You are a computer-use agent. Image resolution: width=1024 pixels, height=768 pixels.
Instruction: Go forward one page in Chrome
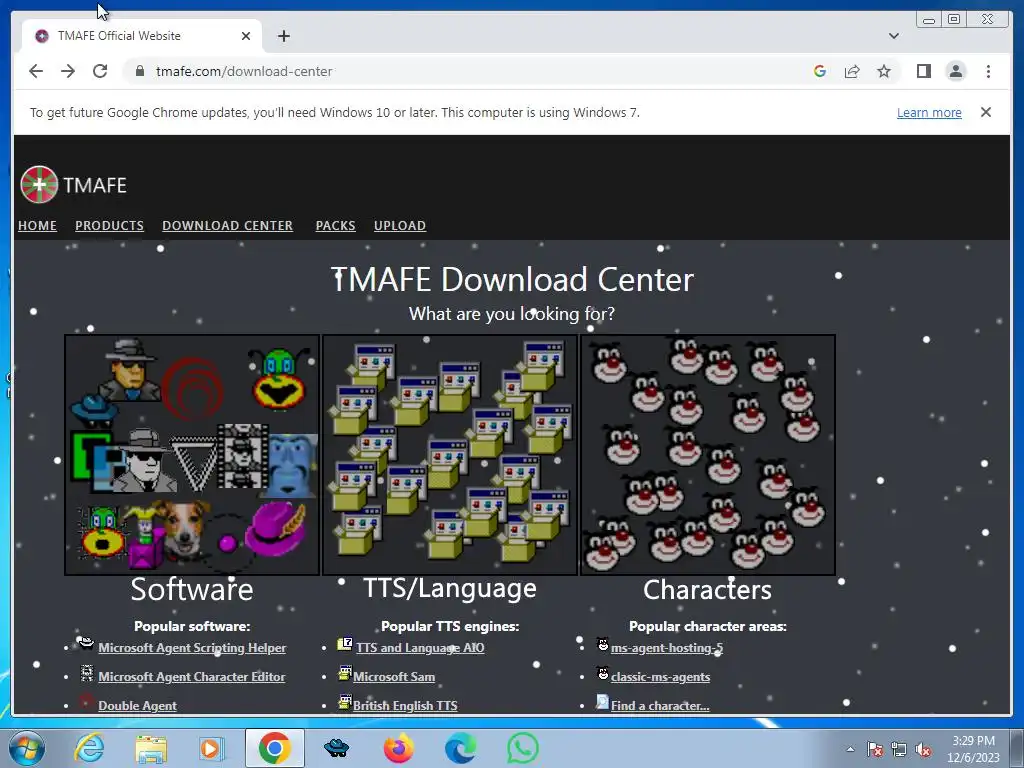click(x=68, y=71)
